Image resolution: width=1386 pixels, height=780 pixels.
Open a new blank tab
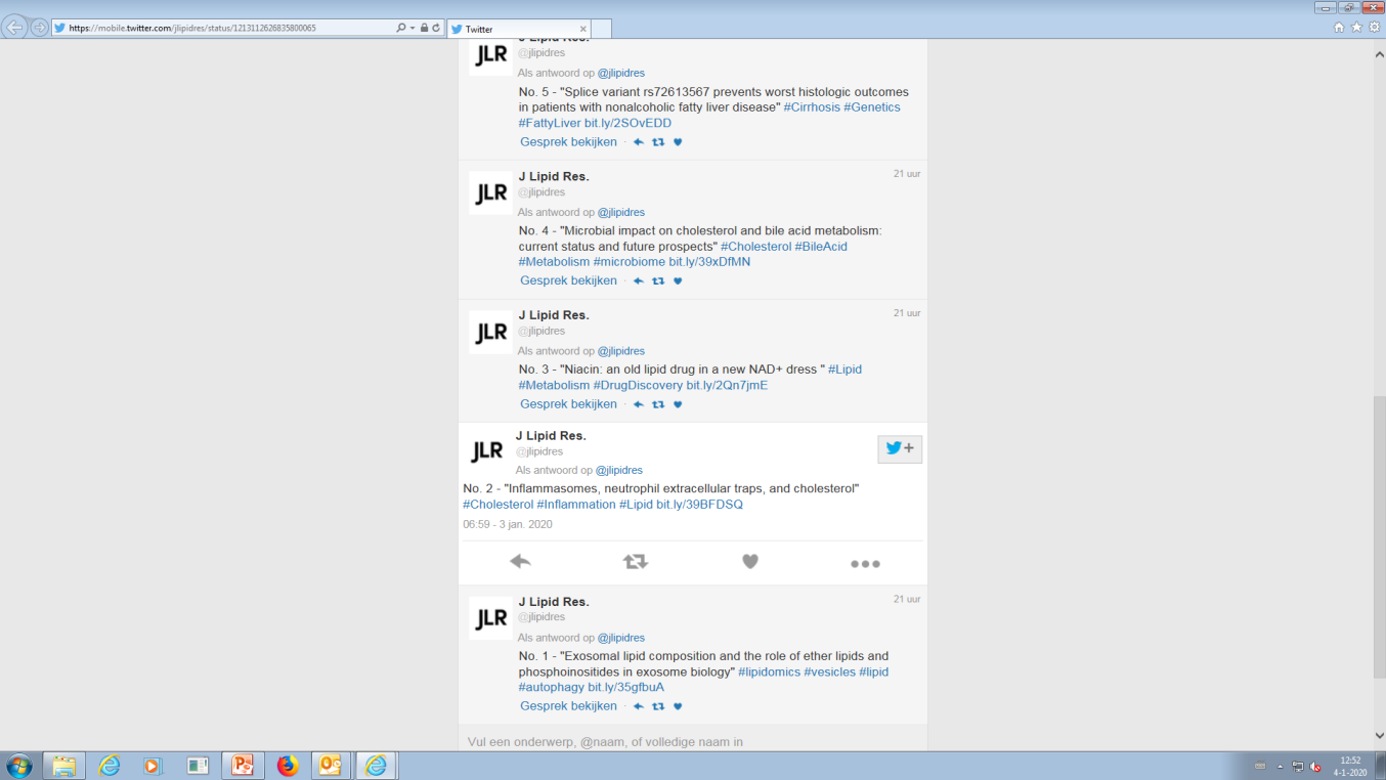601,29
